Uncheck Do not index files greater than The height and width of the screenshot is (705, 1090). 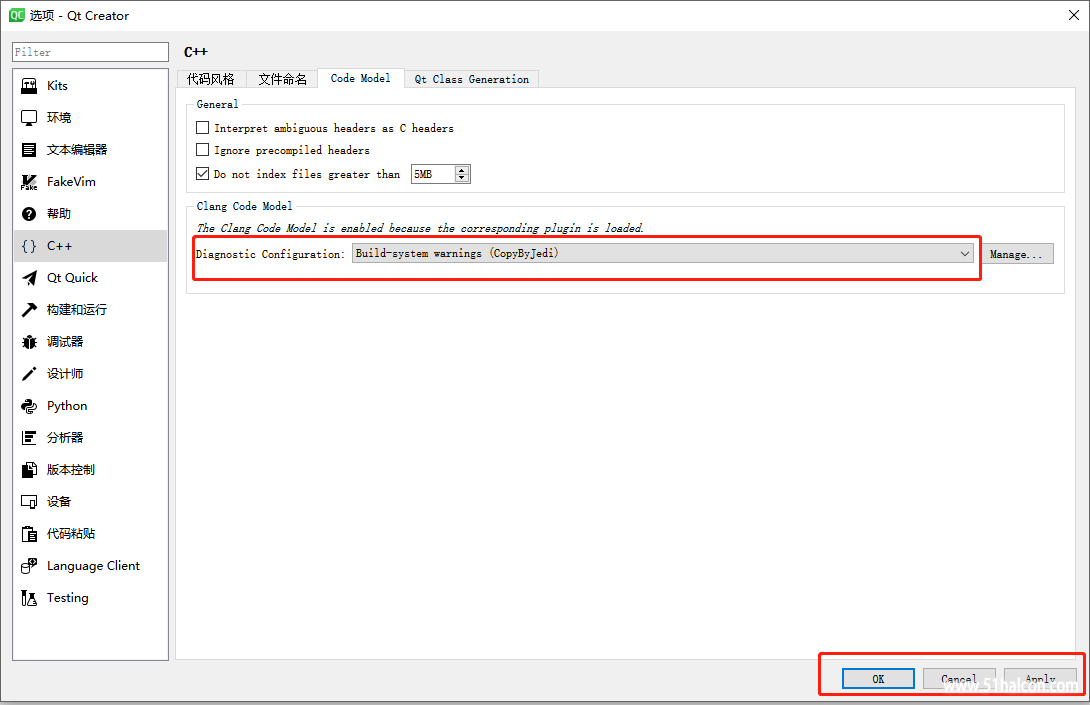[x=202, y=174]
